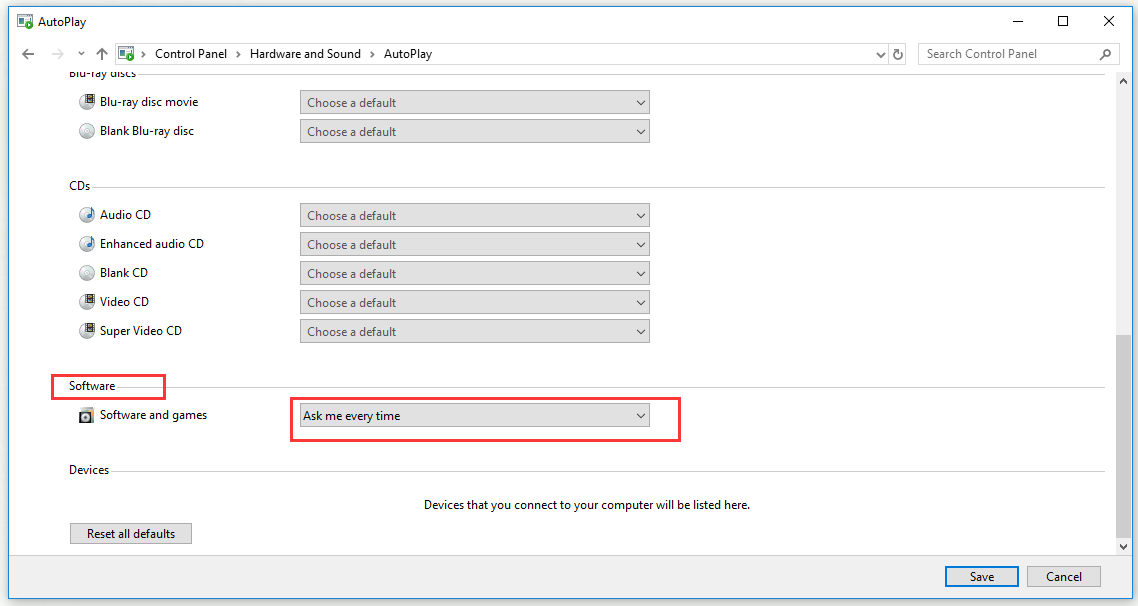The width and height of the screenshot is (1138, 606).
Task: Click the Enhanced audio CD icon
Action: tap(87, 244)
